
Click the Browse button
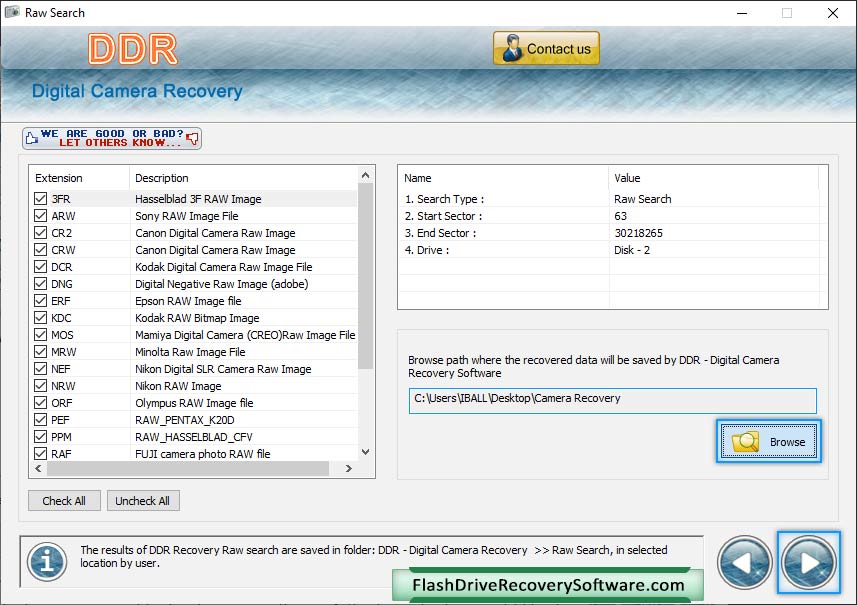768,442
